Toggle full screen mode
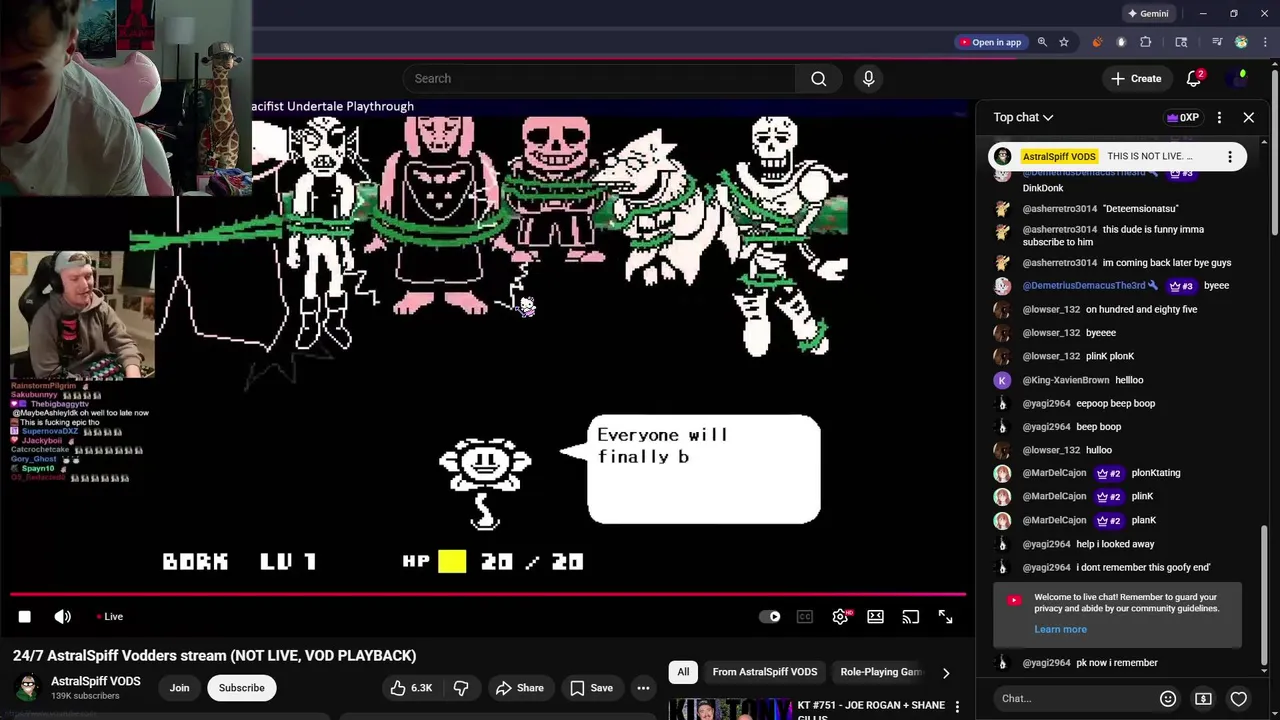The height and width of the screenshot is (720, 1280). point(945,617)
